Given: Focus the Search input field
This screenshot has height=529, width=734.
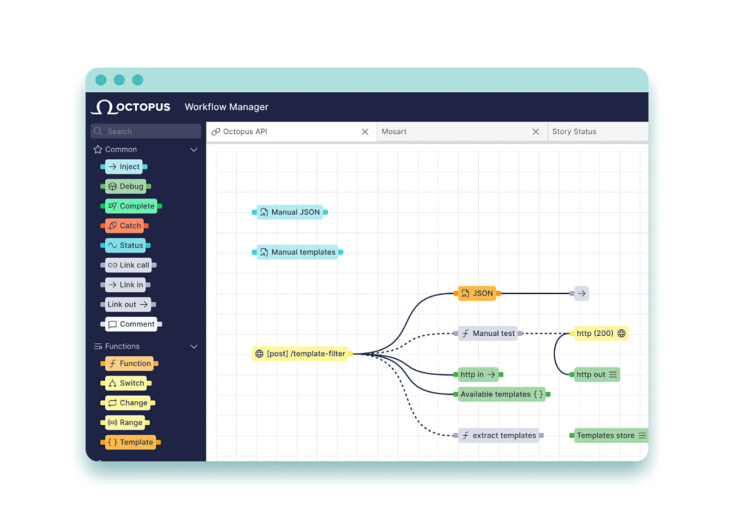Looking at the screenshot, I should pos(146,131).
